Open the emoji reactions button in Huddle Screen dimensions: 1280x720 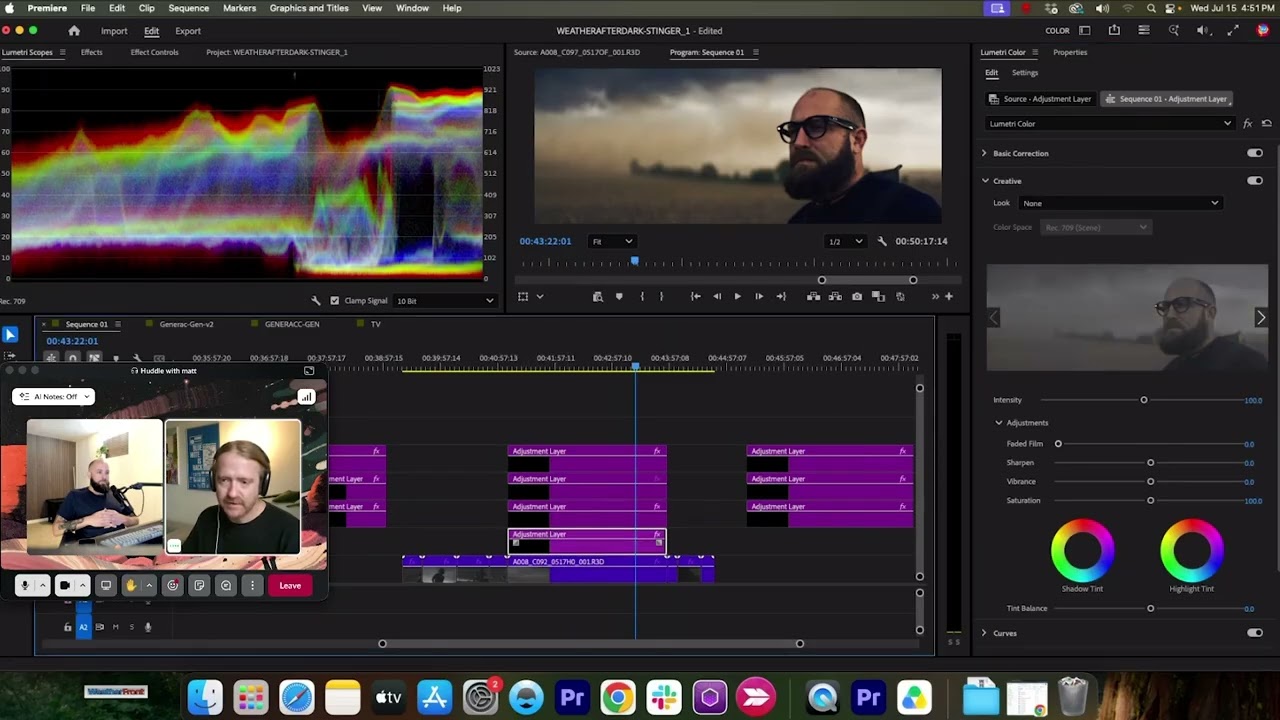(x=173, y=585)
